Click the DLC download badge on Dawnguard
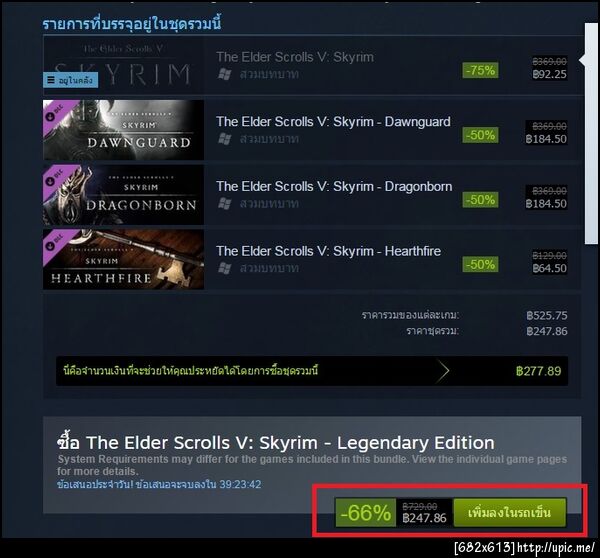Image resolution: width=600 pixels, height=558 pixels. tap(50, 116)
